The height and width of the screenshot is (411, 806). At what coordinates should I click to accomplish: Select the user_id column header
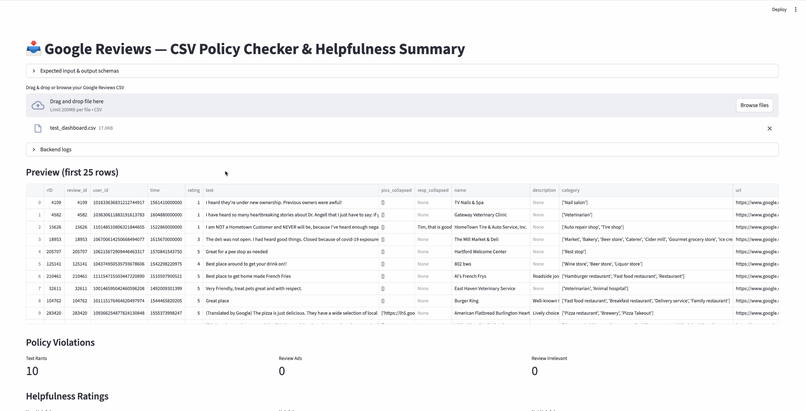(119, 190)
